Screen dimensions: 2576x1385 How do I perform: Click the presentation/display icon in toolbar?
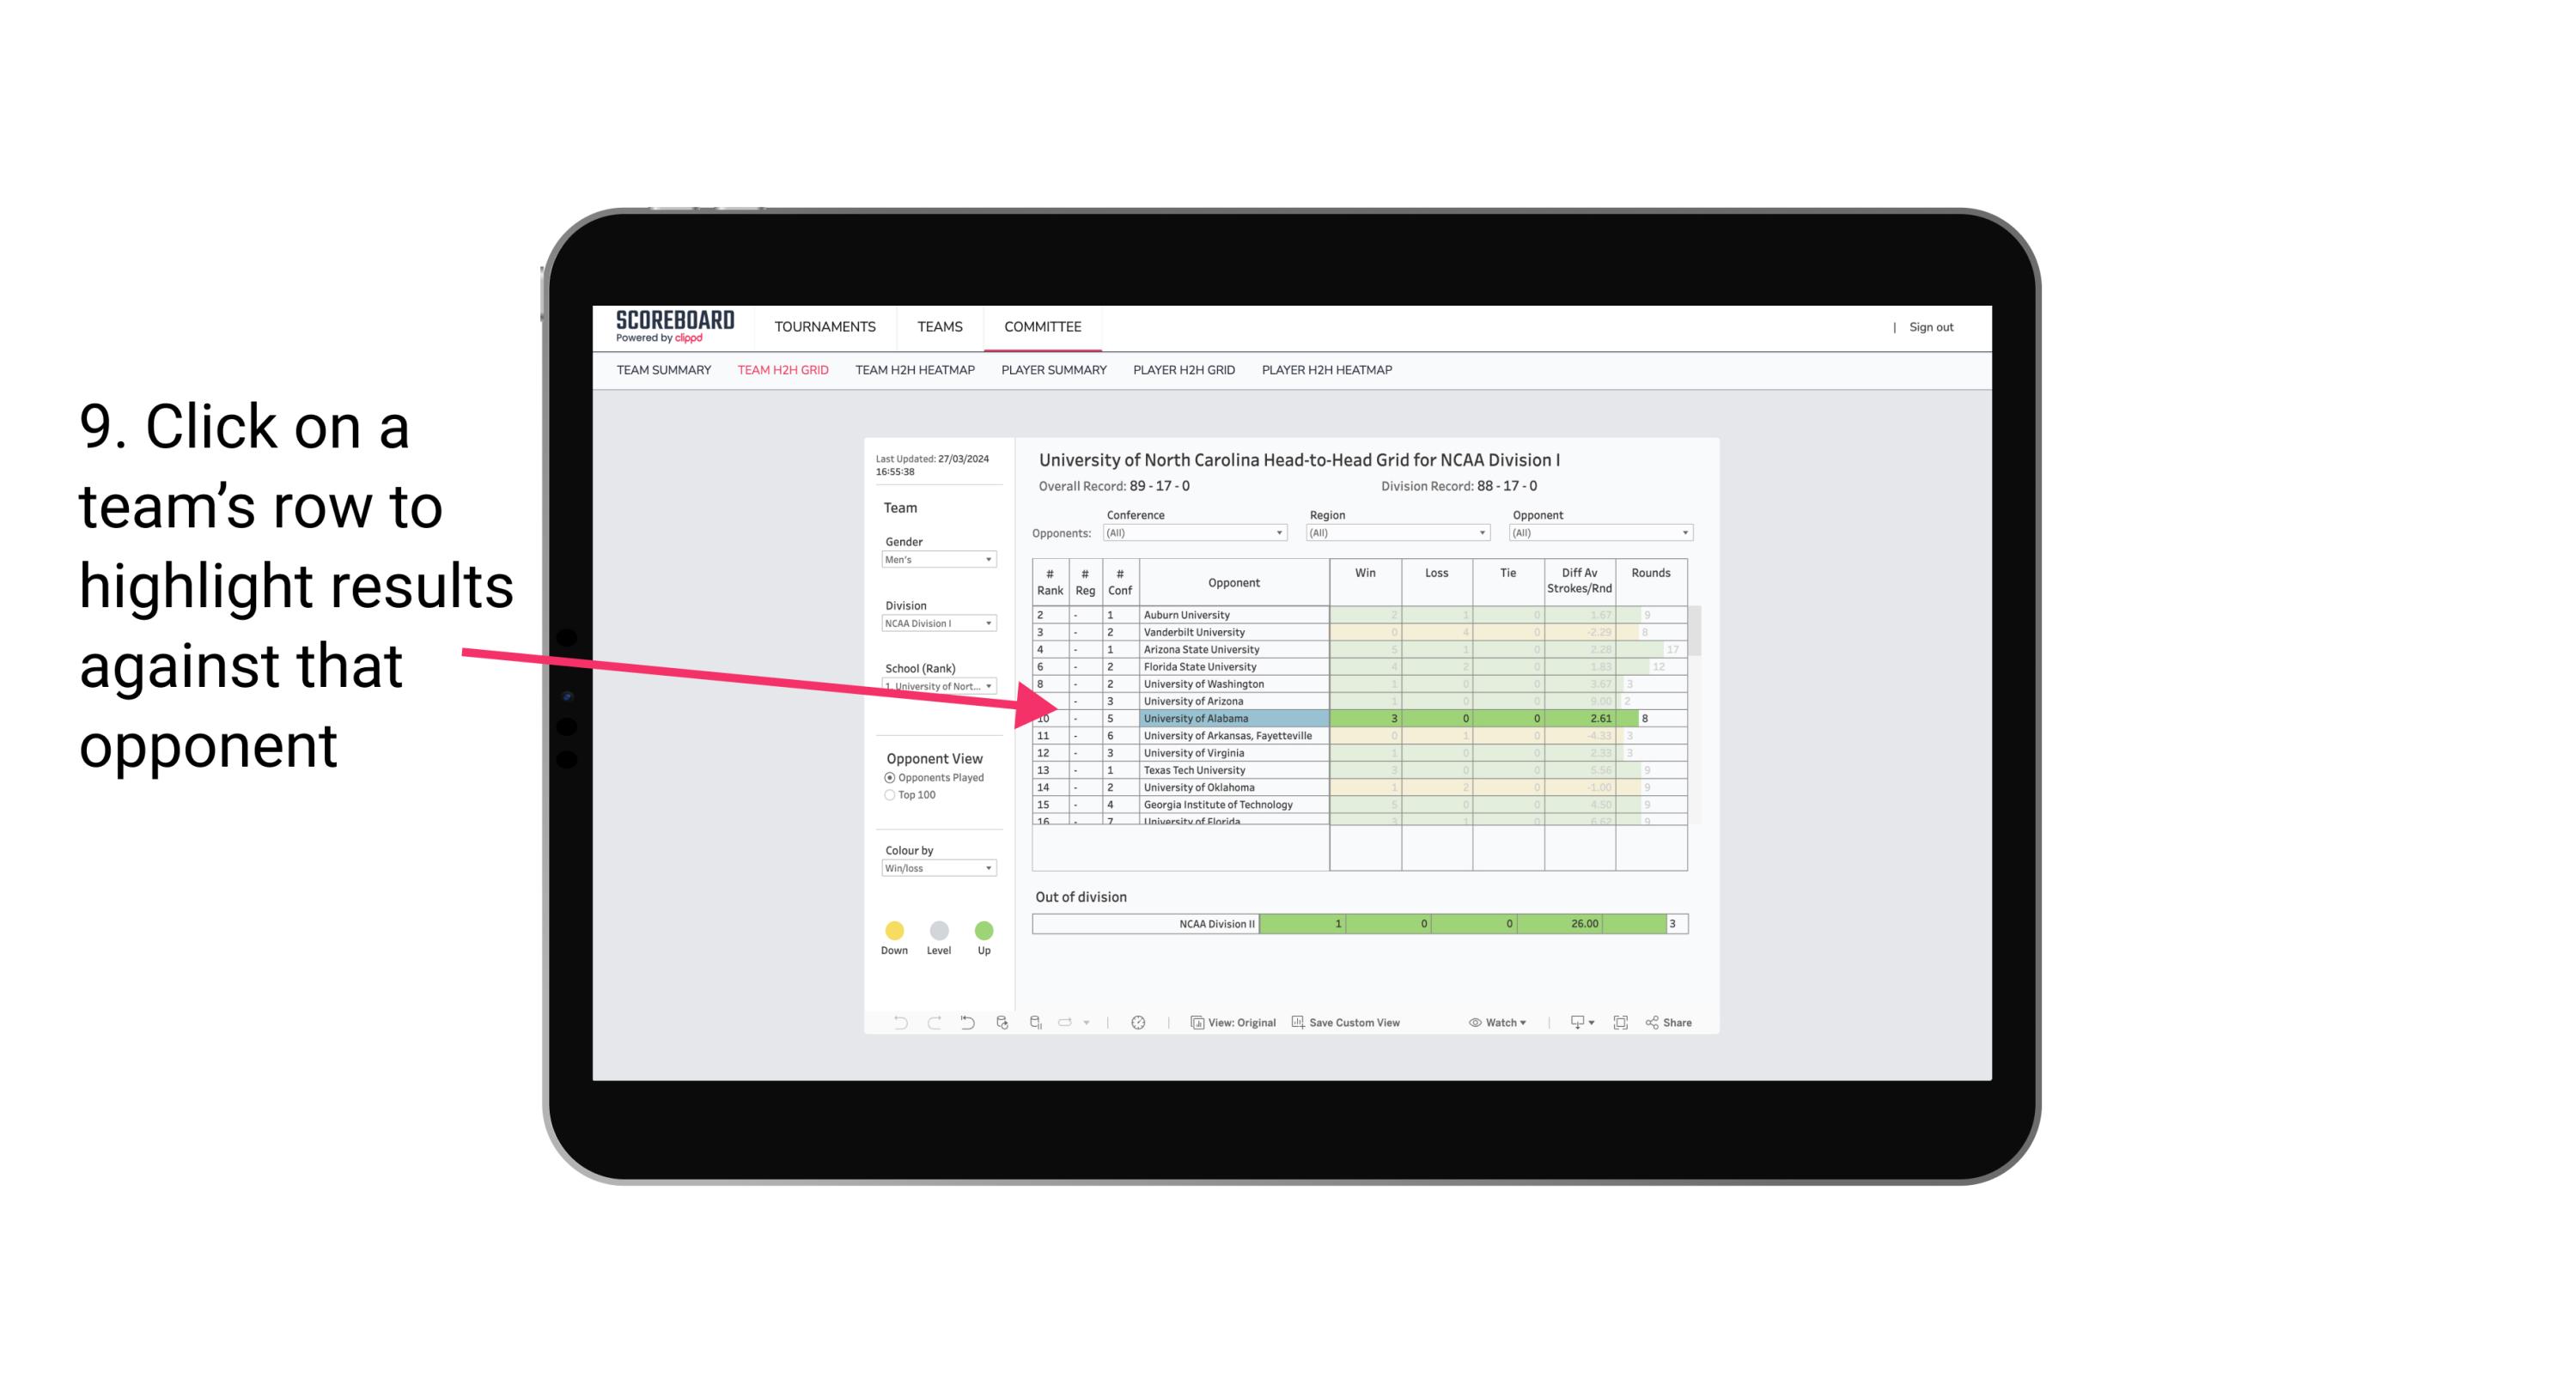pos(1573,1025)
